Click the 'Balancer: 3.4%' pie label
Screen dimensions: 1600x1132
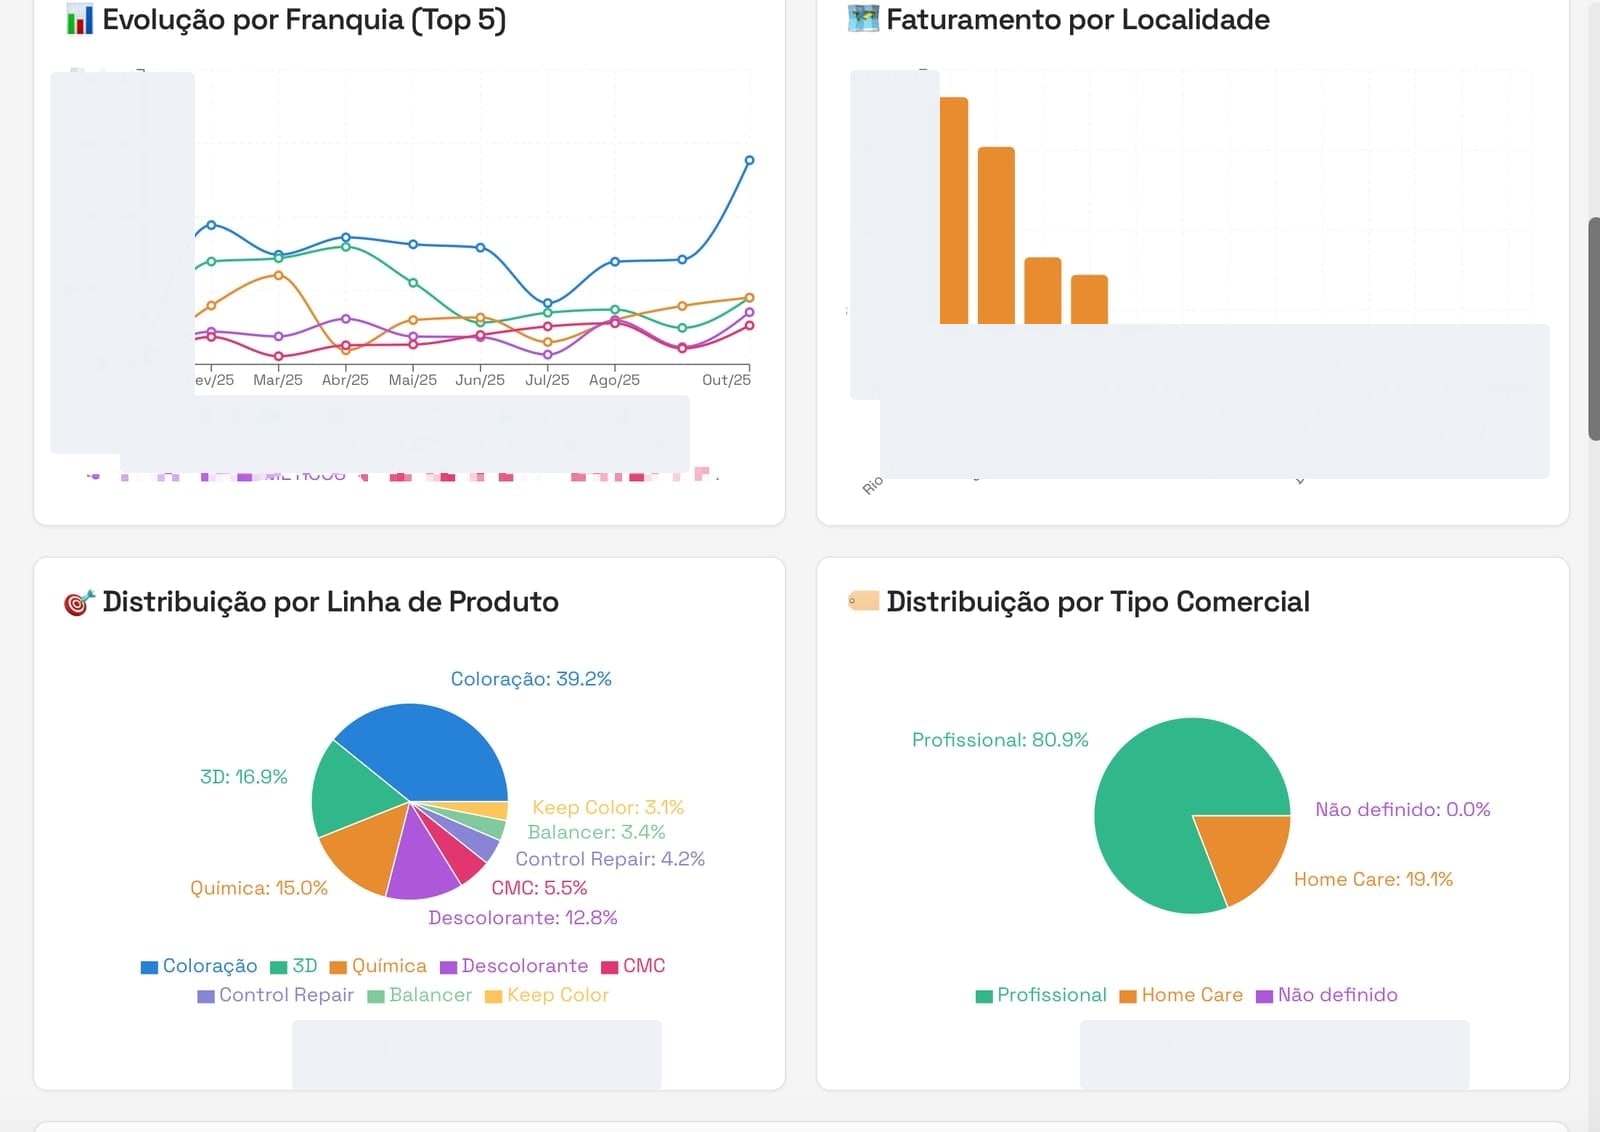596,832
